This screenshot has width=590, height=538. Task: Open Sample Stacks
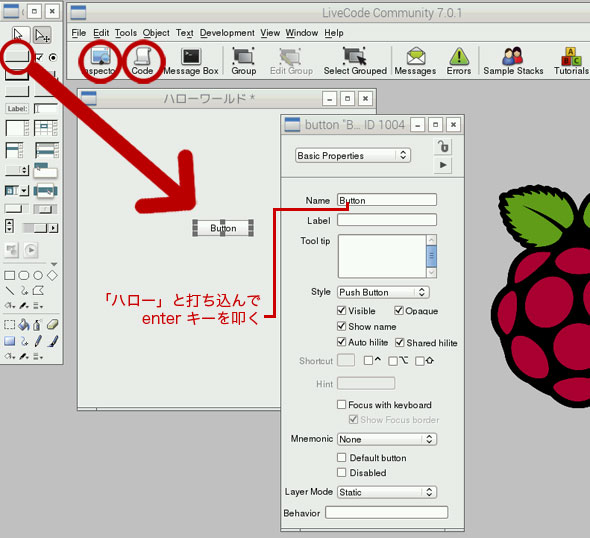pos(513,61)
